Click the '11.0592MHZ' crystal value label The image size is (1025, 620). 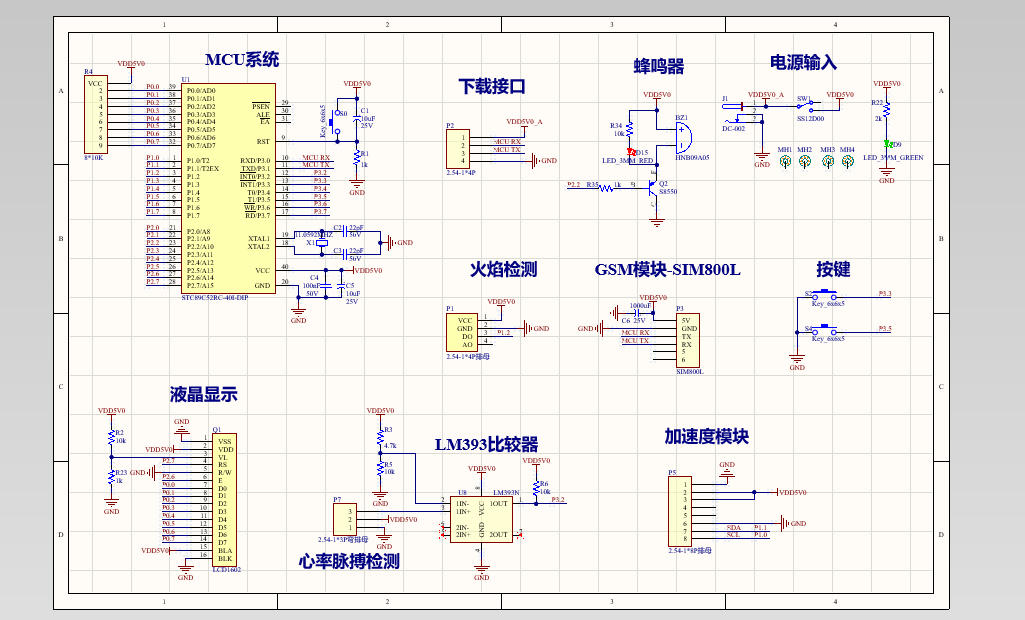[314, 234]
